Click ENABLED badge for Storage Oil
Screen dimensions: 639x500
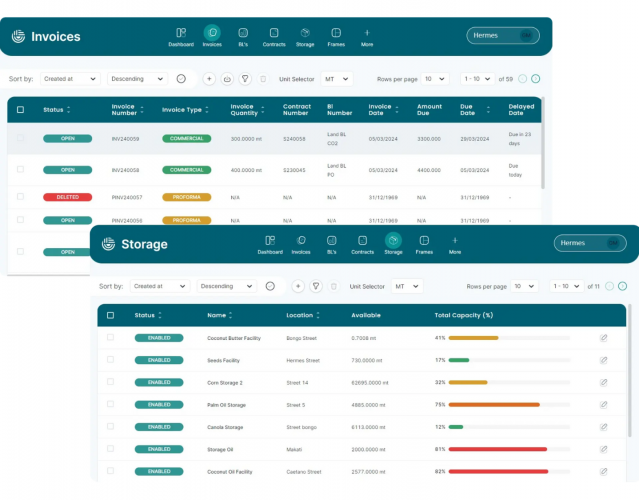(159, 449)
